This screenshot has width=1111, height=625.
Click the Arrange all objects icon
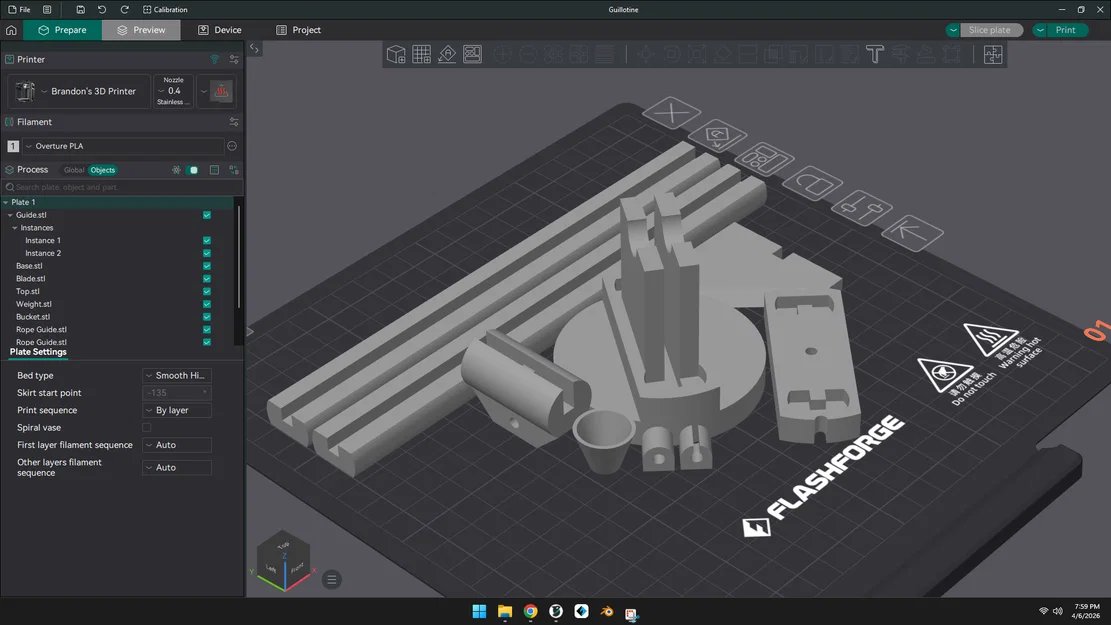[473, 54]
